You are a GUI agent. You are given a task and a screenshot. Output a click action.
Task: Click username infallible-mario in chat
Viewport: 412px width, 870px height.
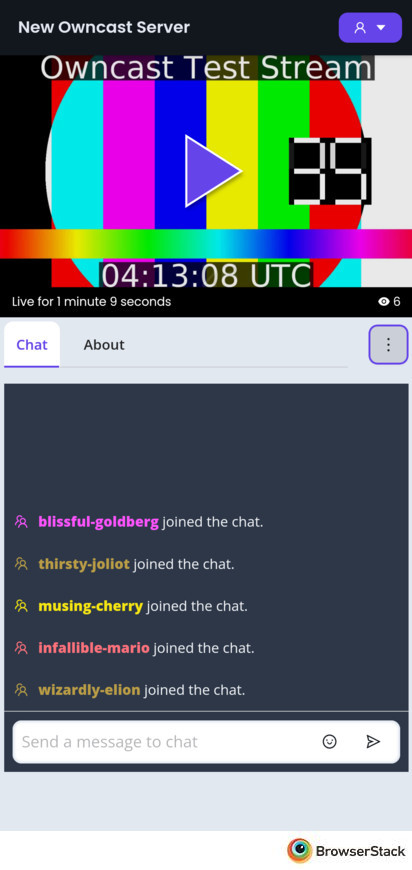(x=94, y=648)
